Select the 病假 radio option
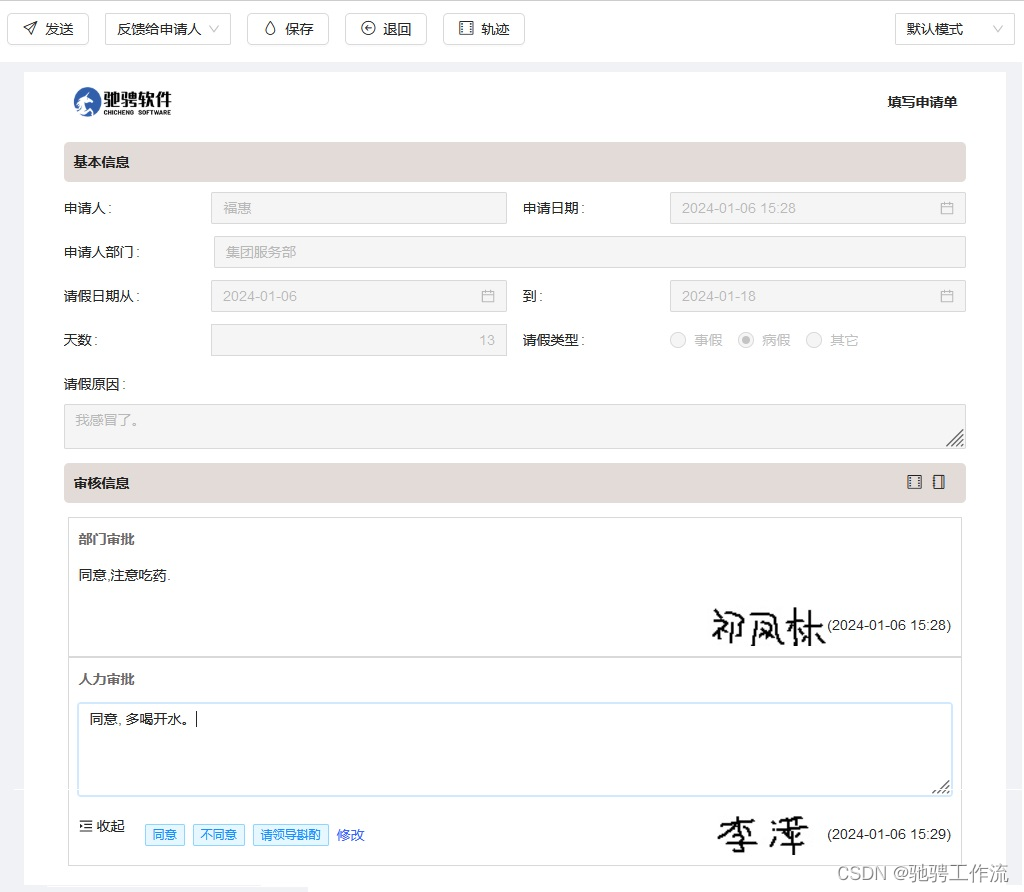The image size is (1024, 892). [746, 340]
